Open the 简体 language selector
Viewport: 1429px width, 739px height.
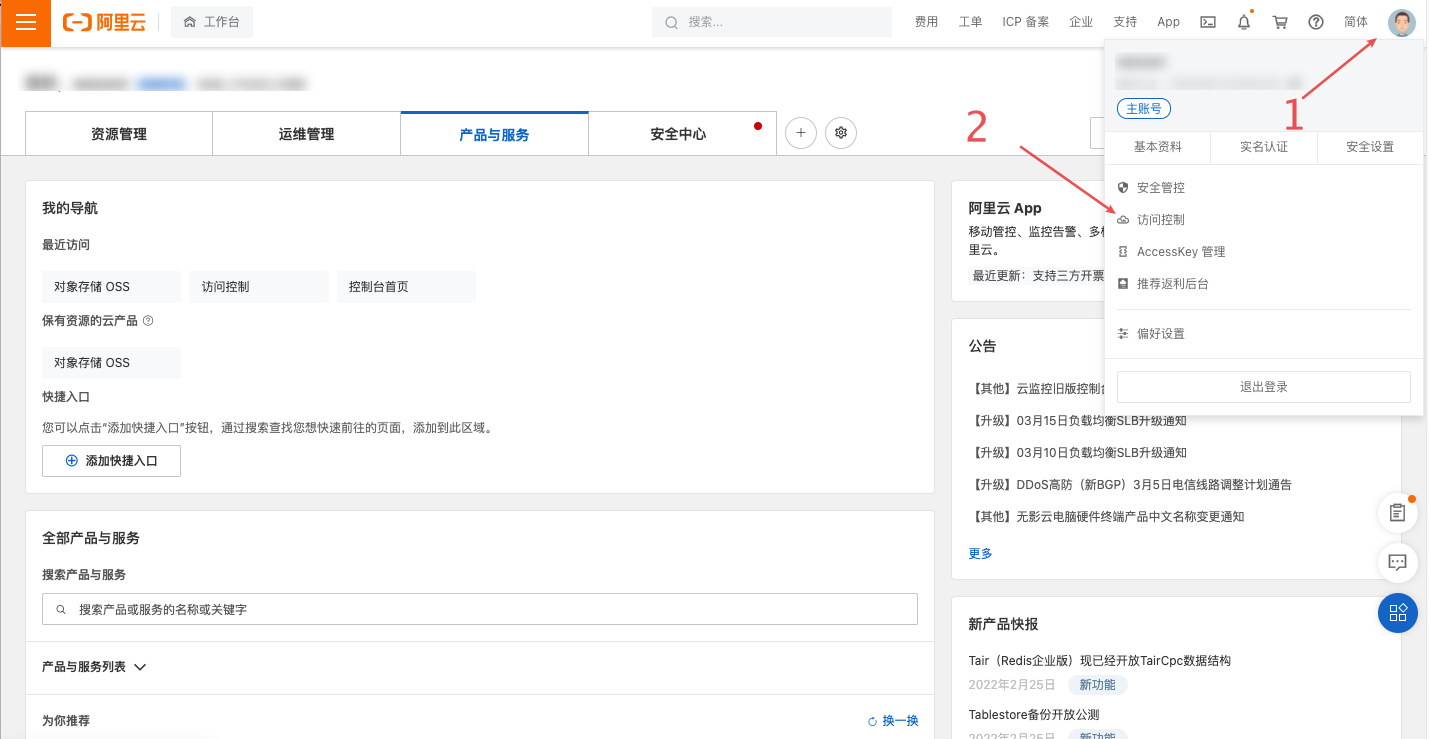click(x=1356, y=21)
